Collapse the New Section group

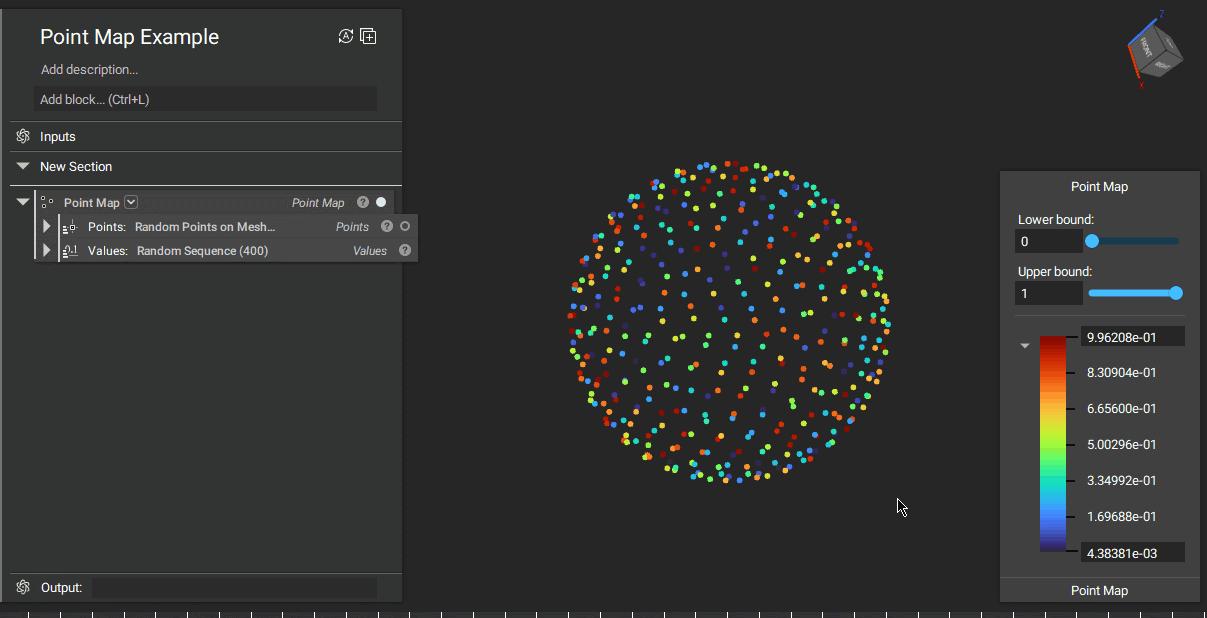point(23,166)
